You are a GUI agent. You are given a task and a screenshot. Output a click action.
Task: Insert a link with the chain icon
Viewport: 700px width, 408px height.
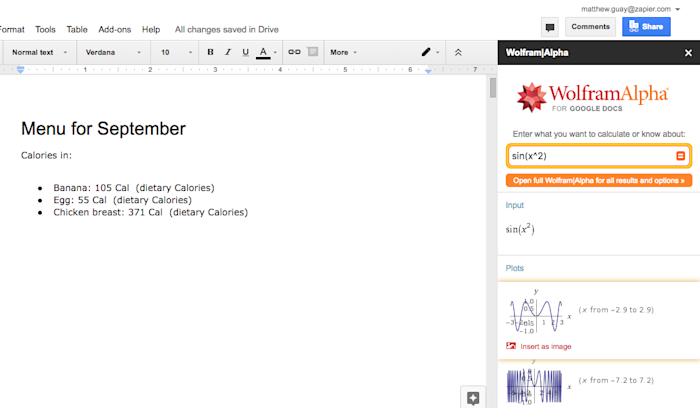tap(294, 52)
